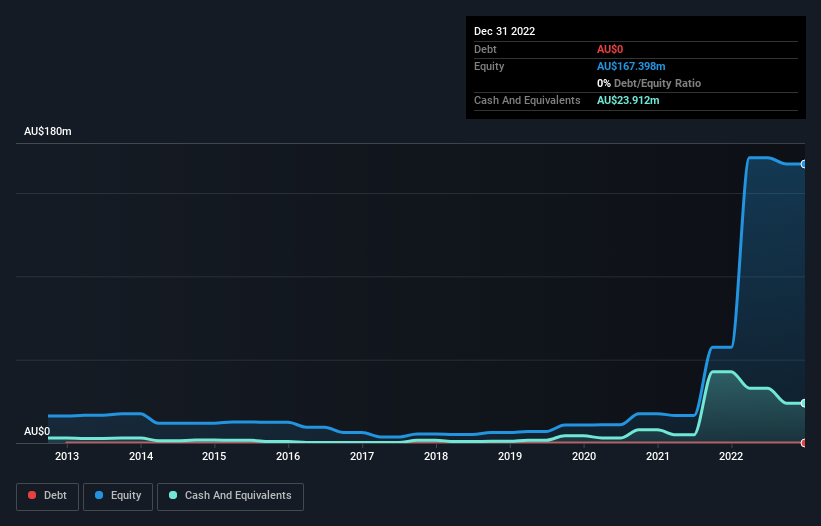Click the AU$23.912m cash value
This screenshot has width=821, height=526.
pos(628,100)
